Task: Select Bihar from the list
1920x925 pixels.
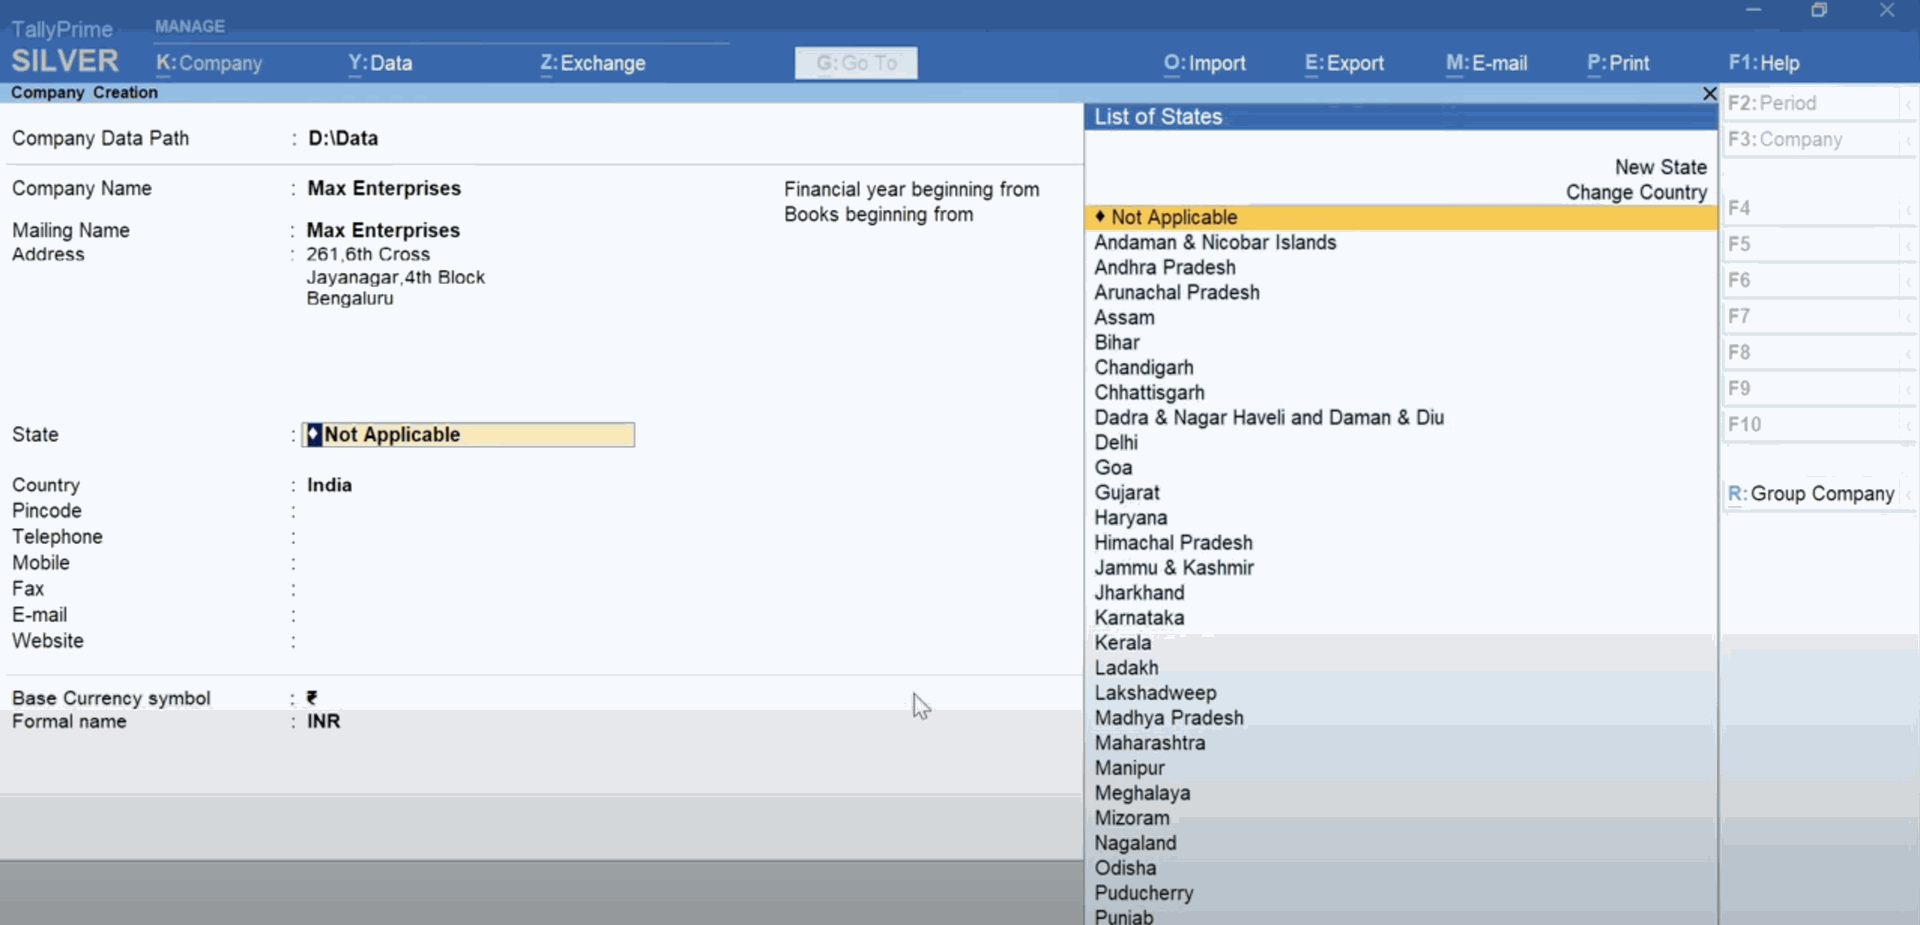Action: click(1117, 342)
